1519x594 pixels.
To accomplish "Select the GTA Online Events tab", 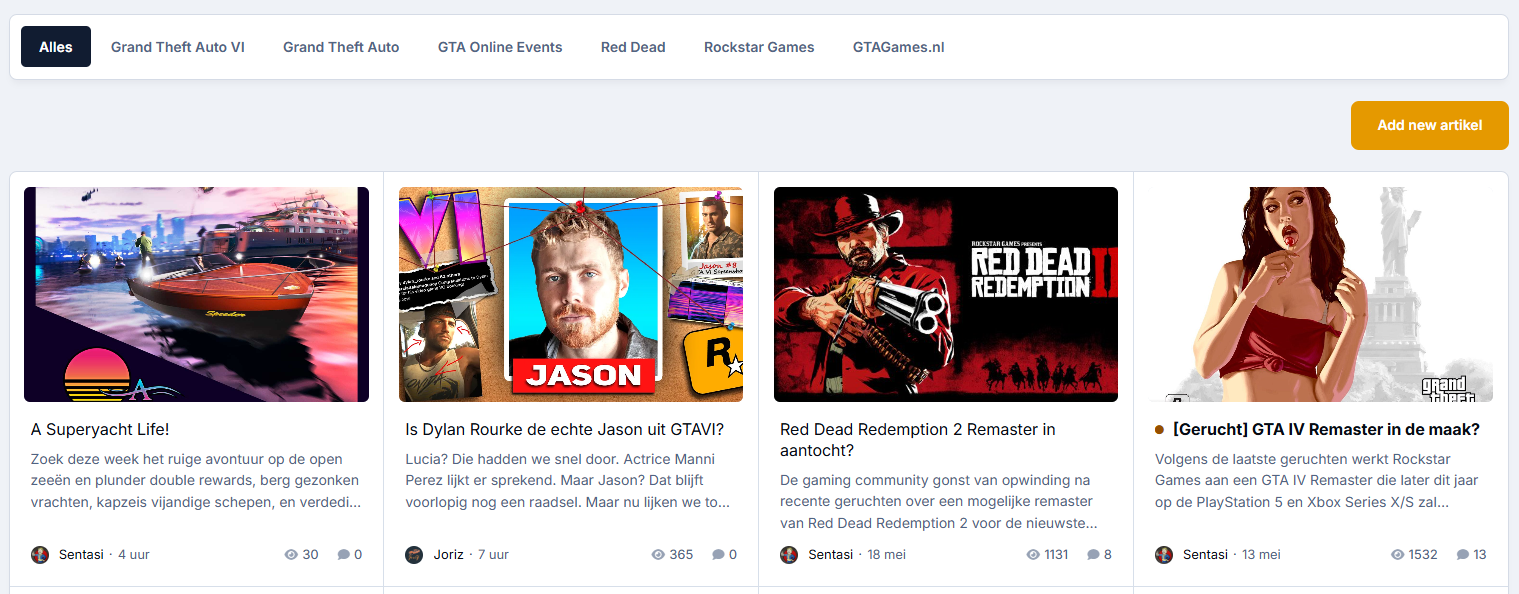I will [x=500, y=47].
